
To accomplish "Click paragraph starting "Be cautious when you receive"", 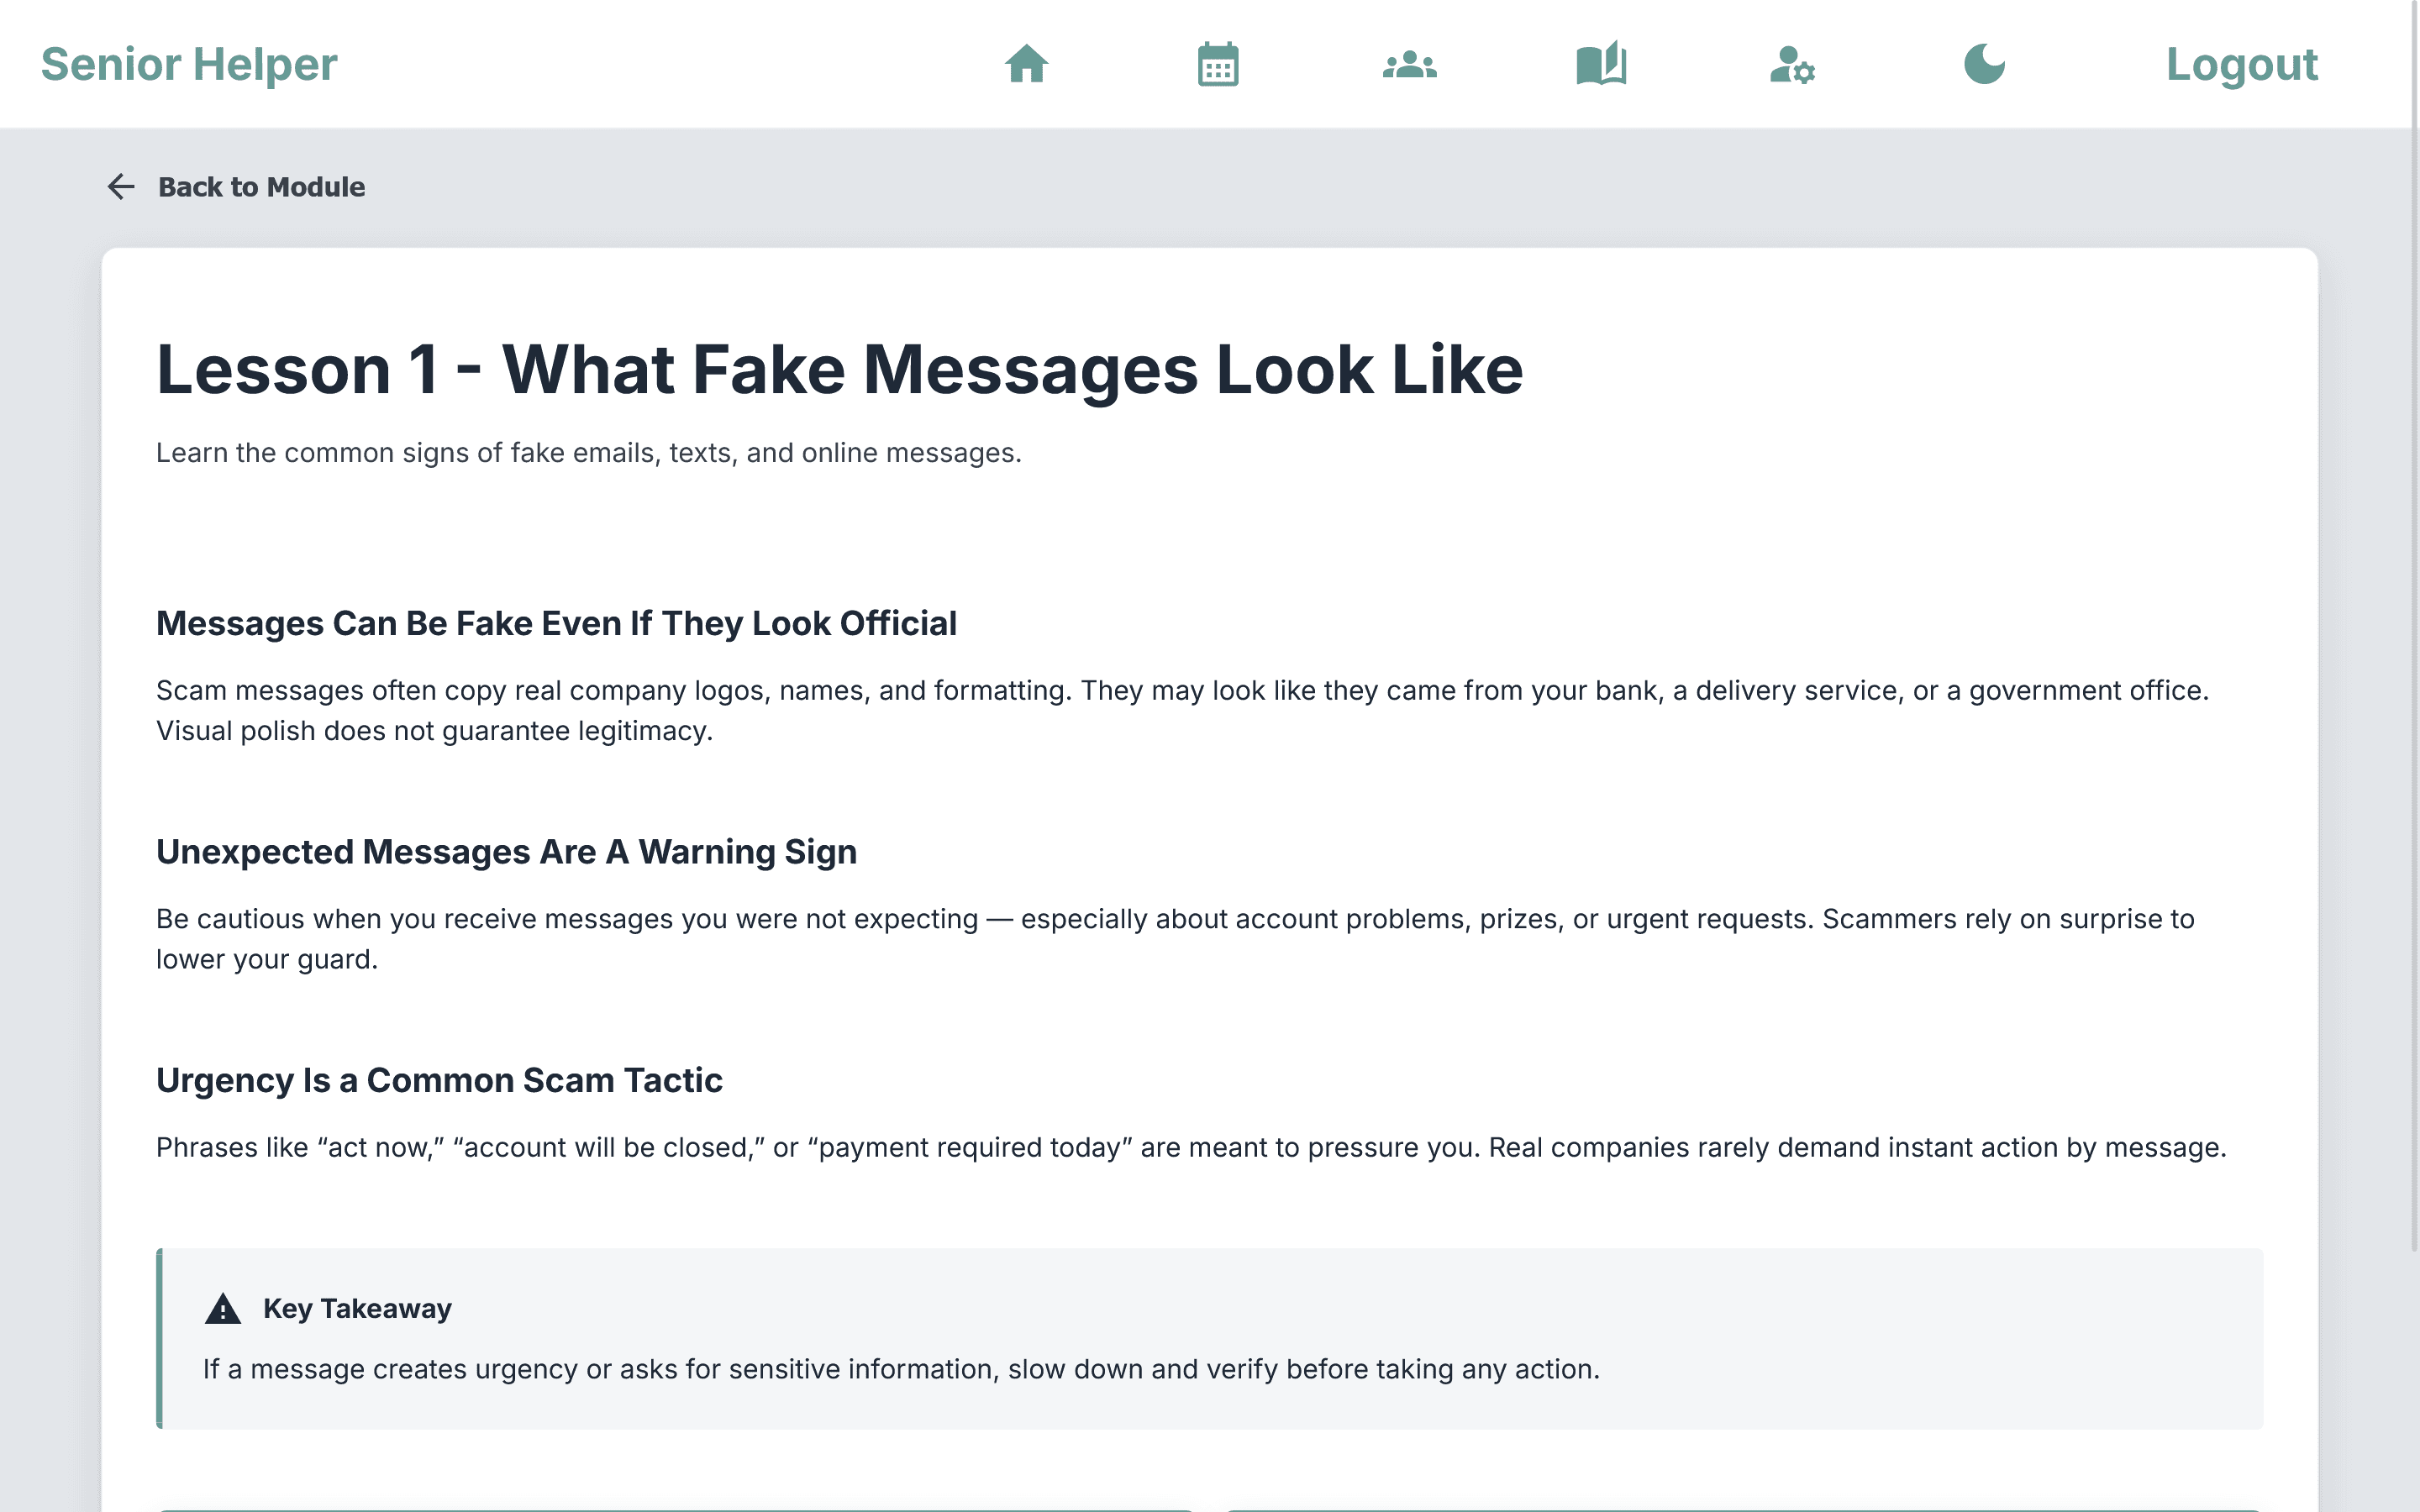I will [1175, 939].
